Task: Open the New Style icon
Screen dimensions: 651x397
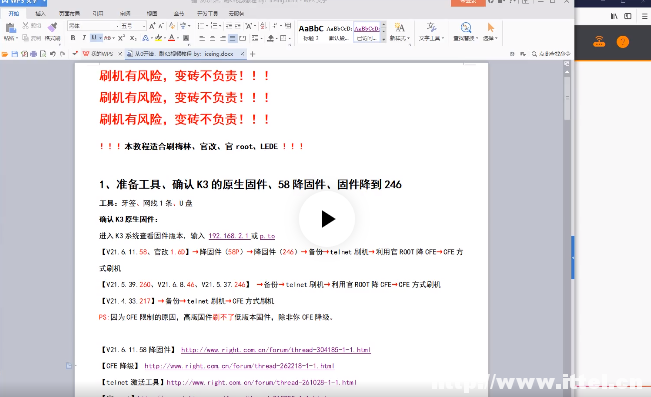Action: coord(399,27)
